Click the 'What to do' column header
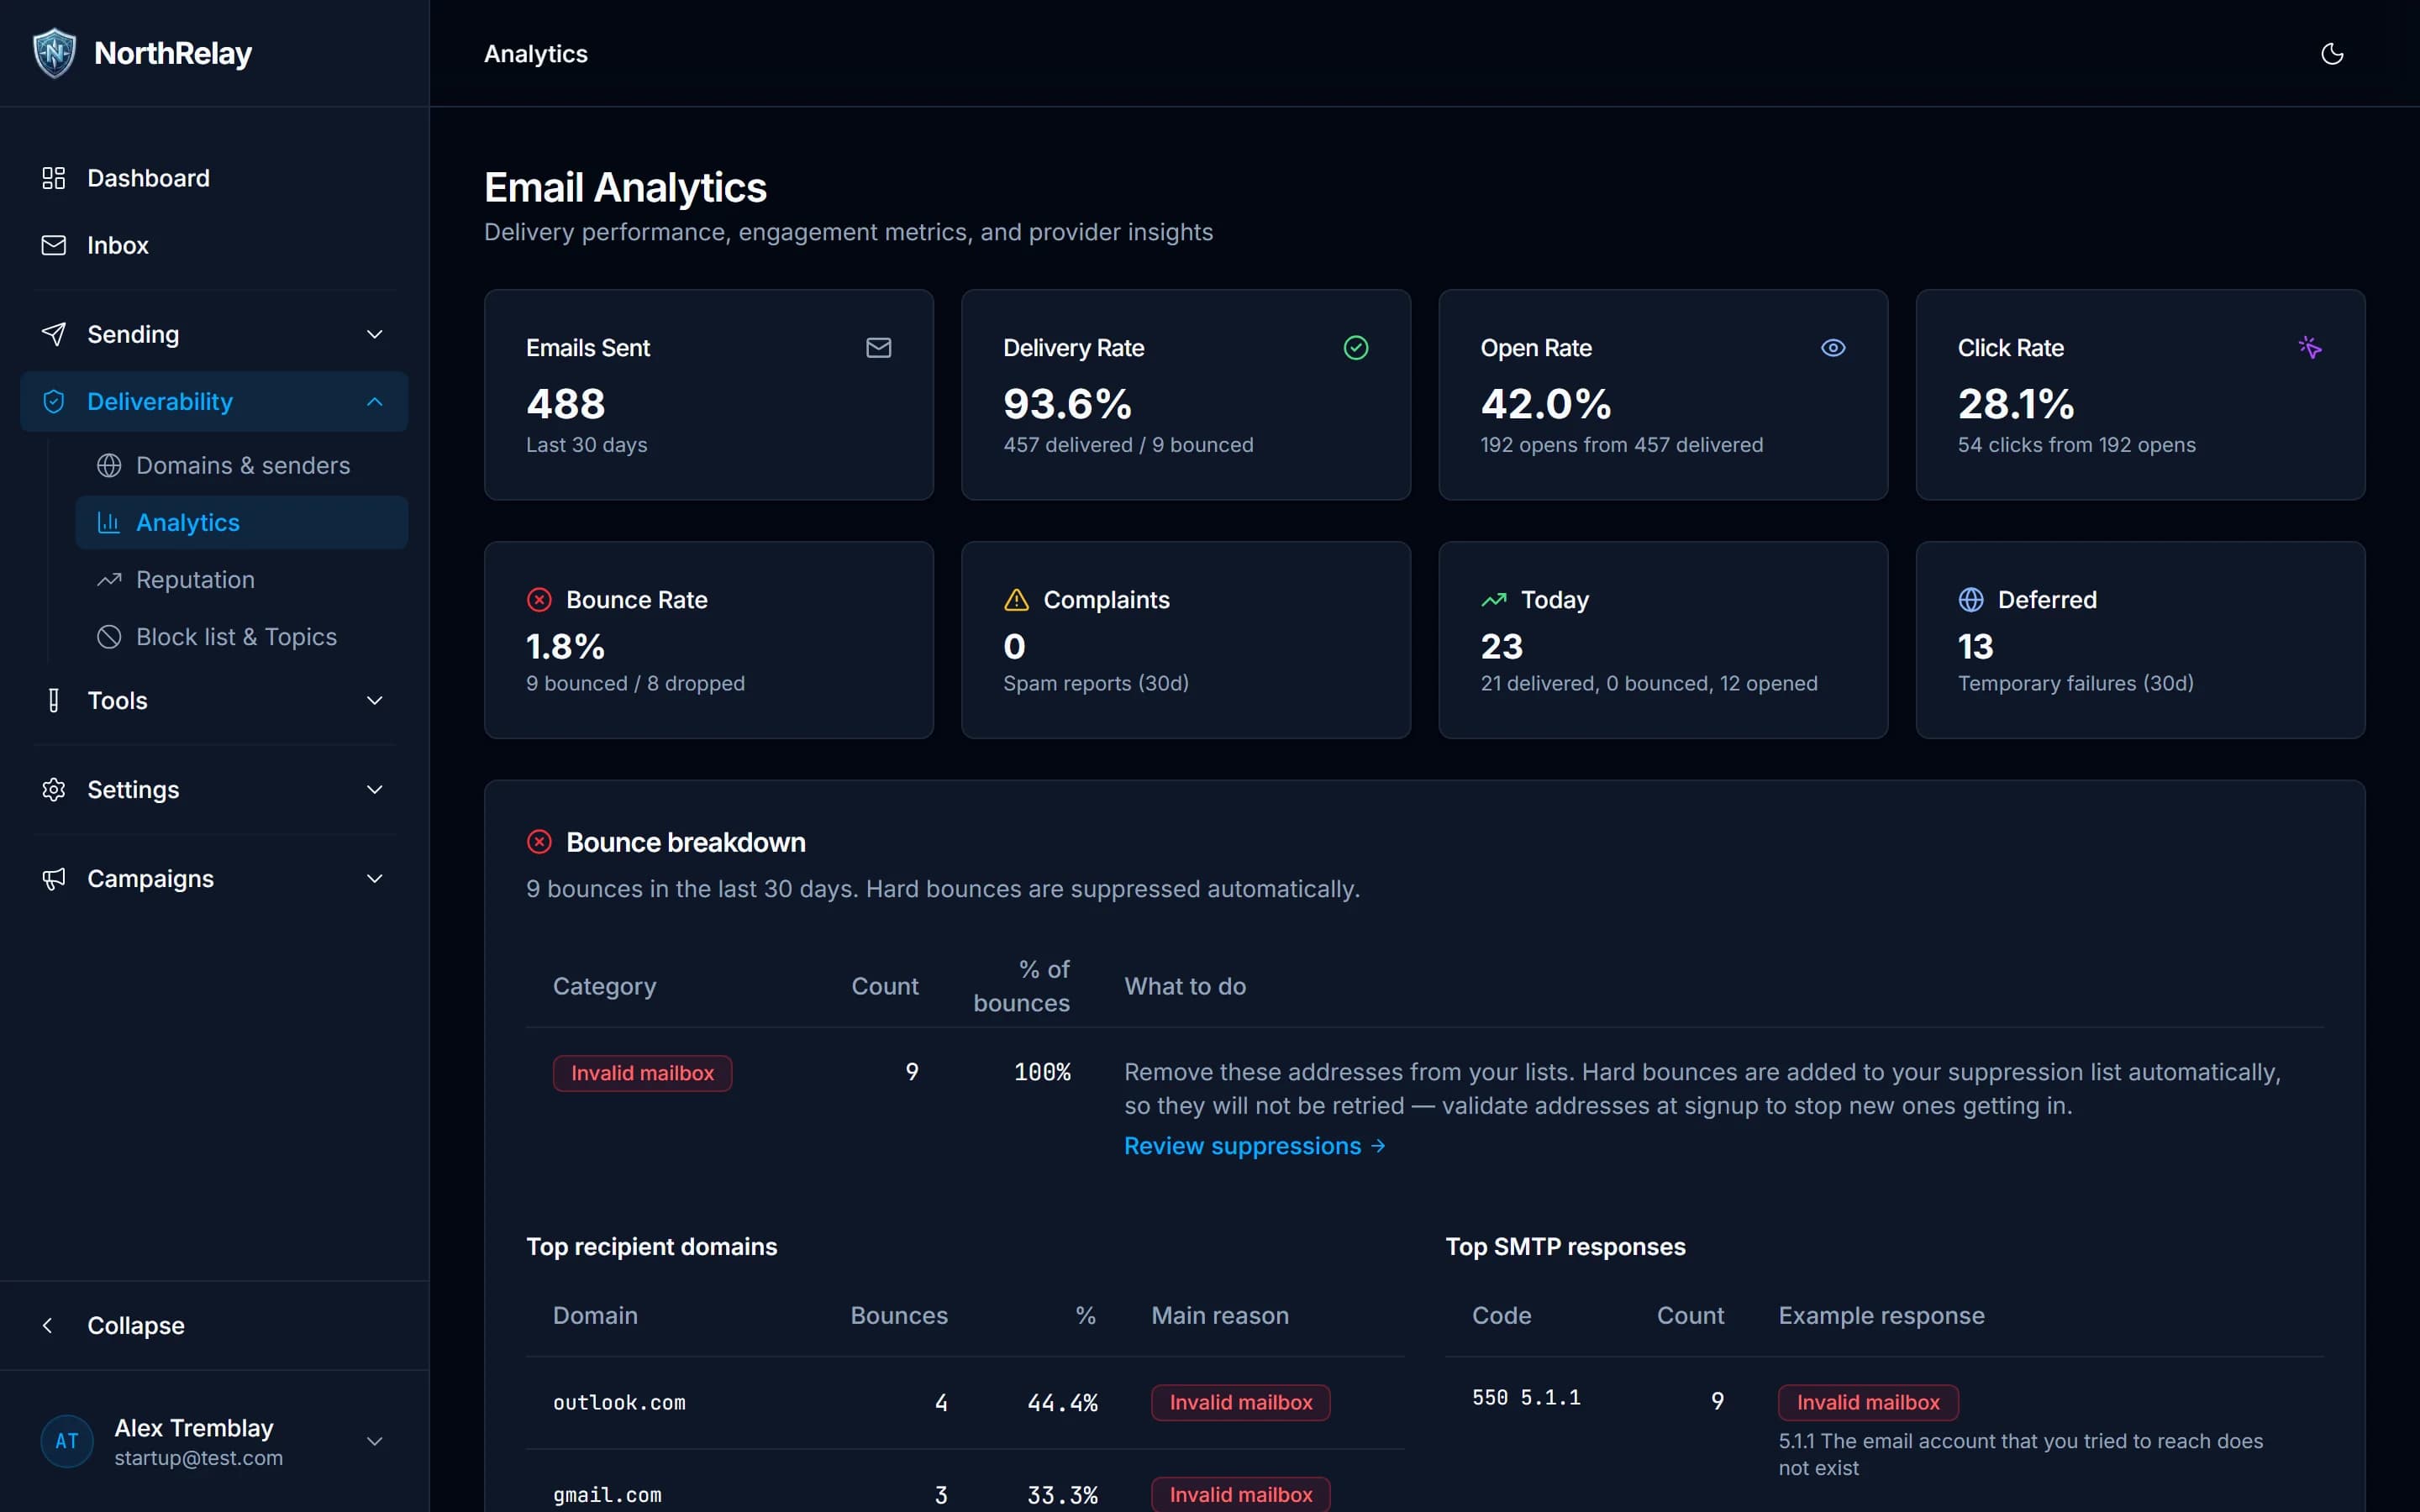Viewport: 2420px width, 1512px height. point(1185,986)
